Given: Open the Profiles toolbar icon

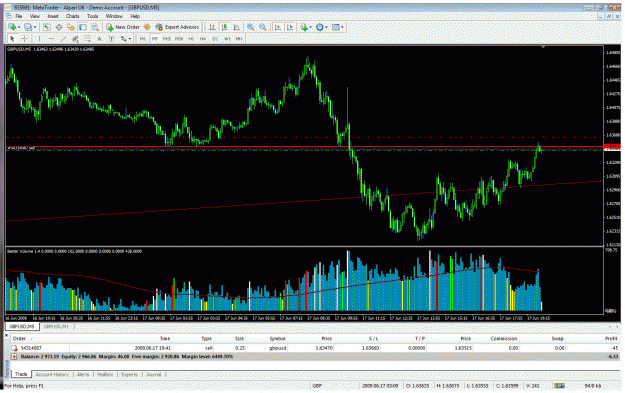Looking at the screenshot, I should click(x=28, y=27).
